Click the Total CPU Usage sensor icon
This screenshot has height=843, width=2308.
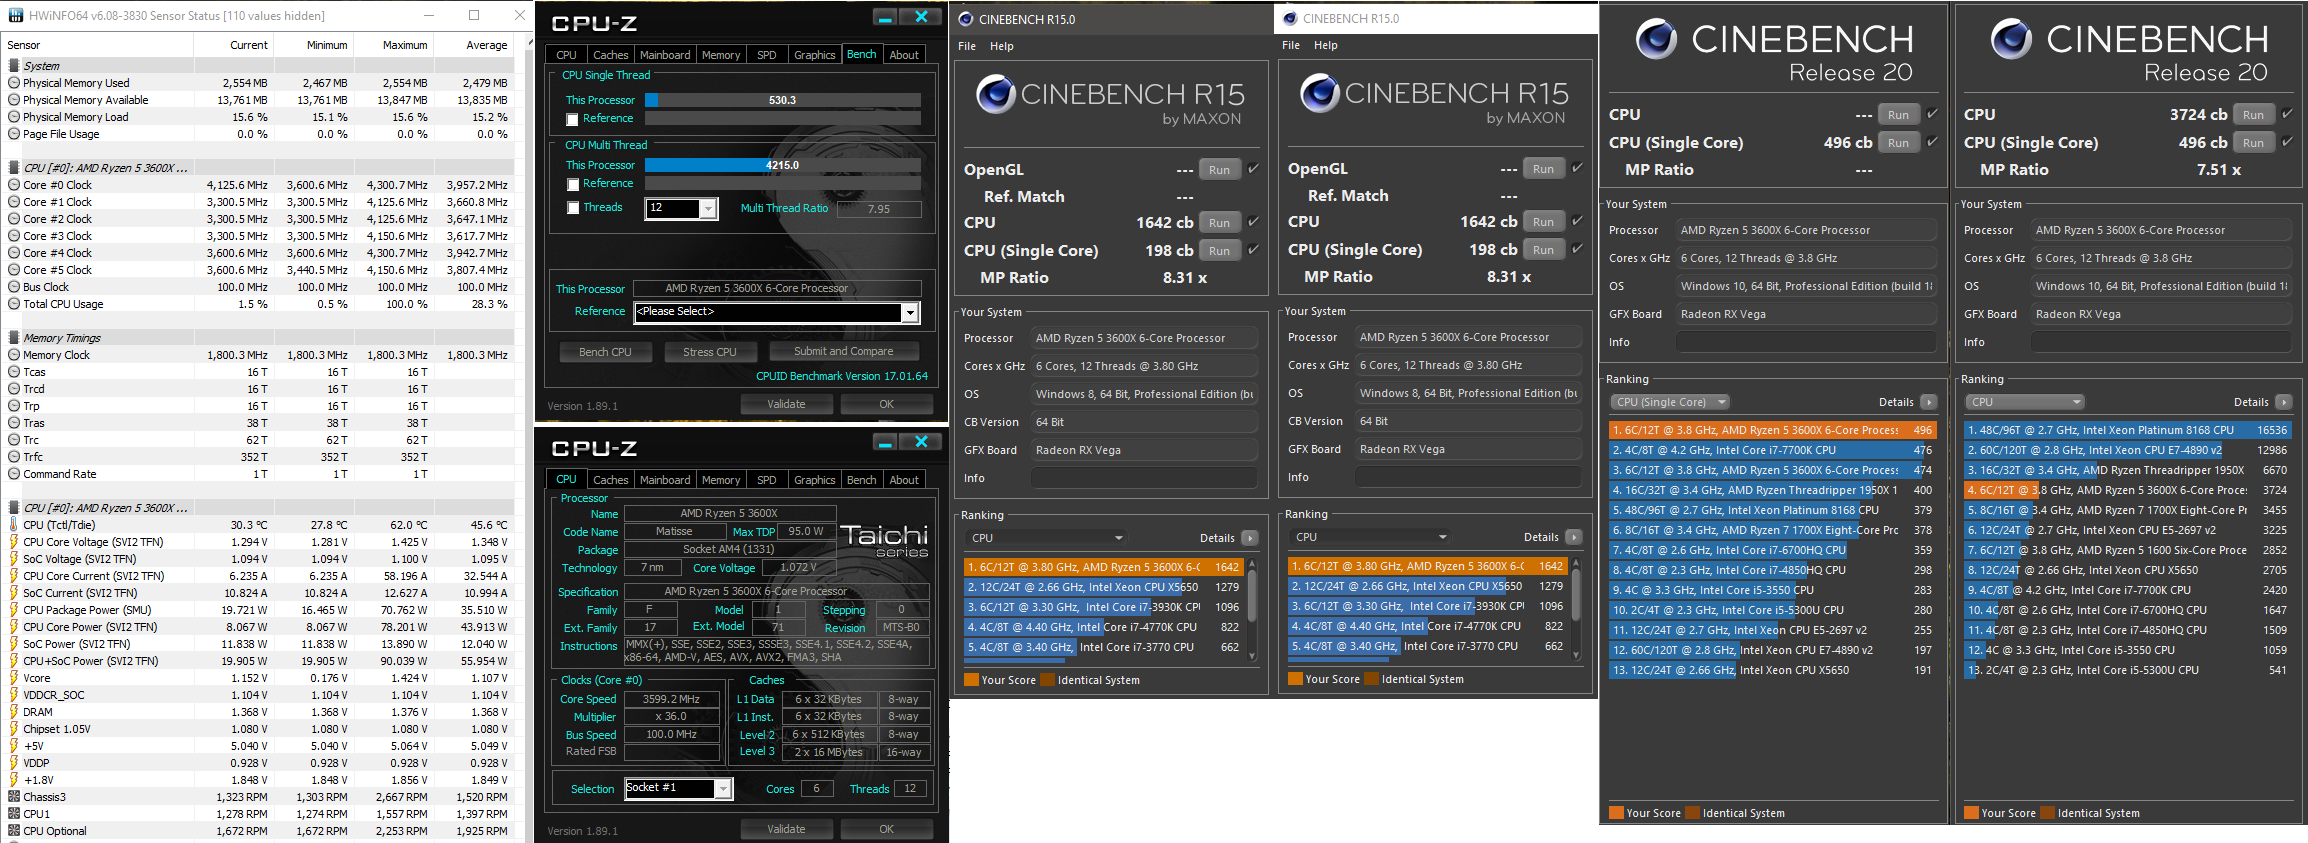[x=14, y=304]
